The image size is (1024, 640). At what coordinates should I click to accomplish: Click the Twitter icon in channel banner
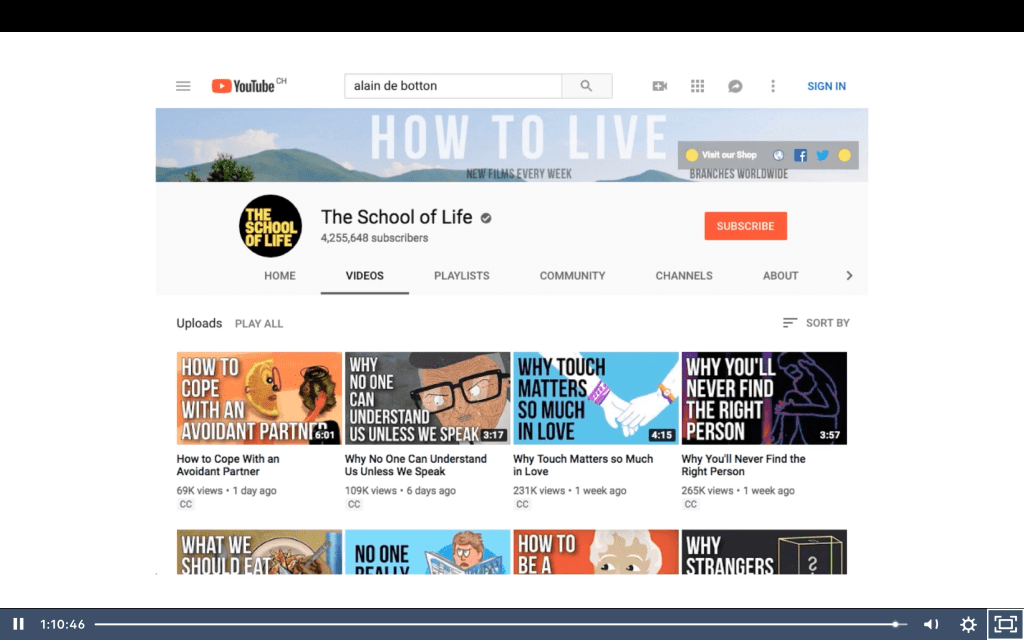(822, 155)
